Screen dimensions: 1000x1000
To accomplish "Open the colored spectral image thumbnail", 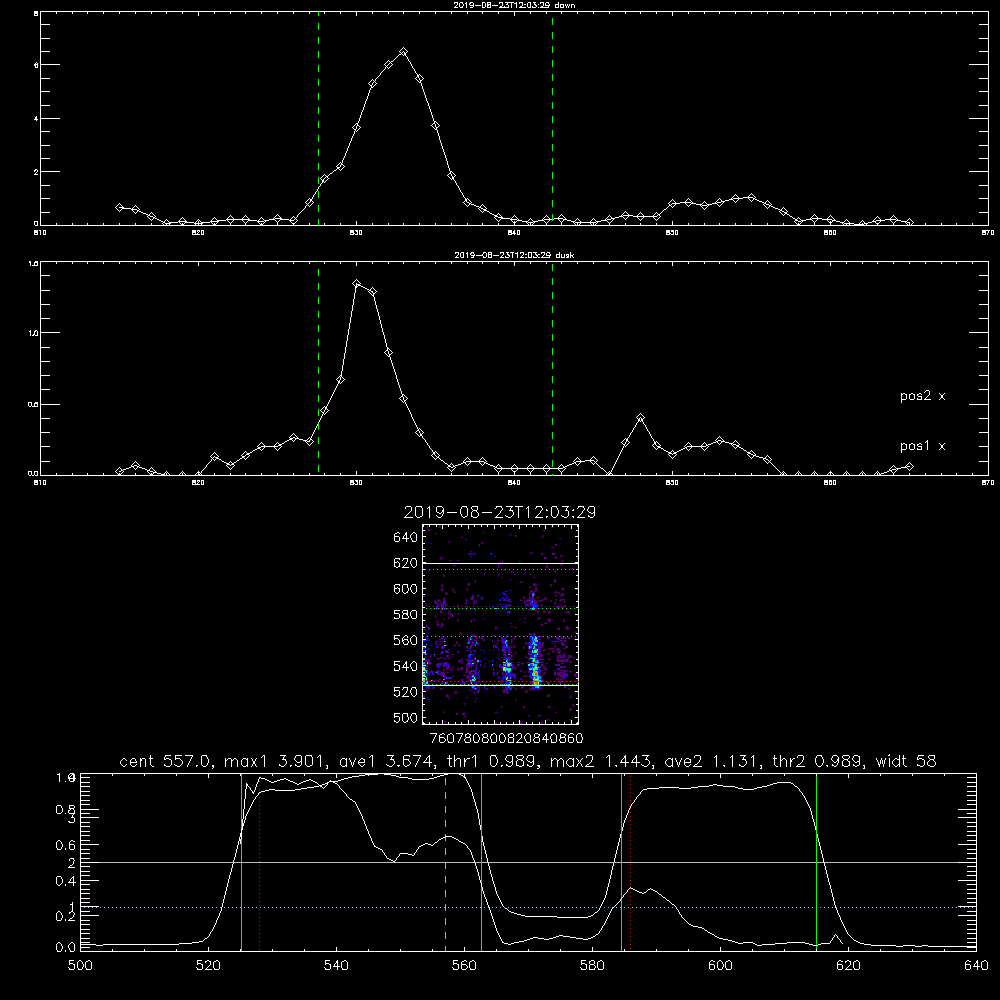I will (x=500, y=624).
